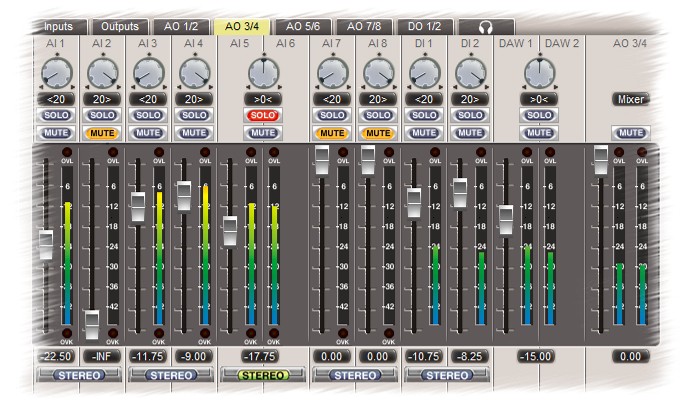Solo the AI 1 channel

tap(56, 115)
